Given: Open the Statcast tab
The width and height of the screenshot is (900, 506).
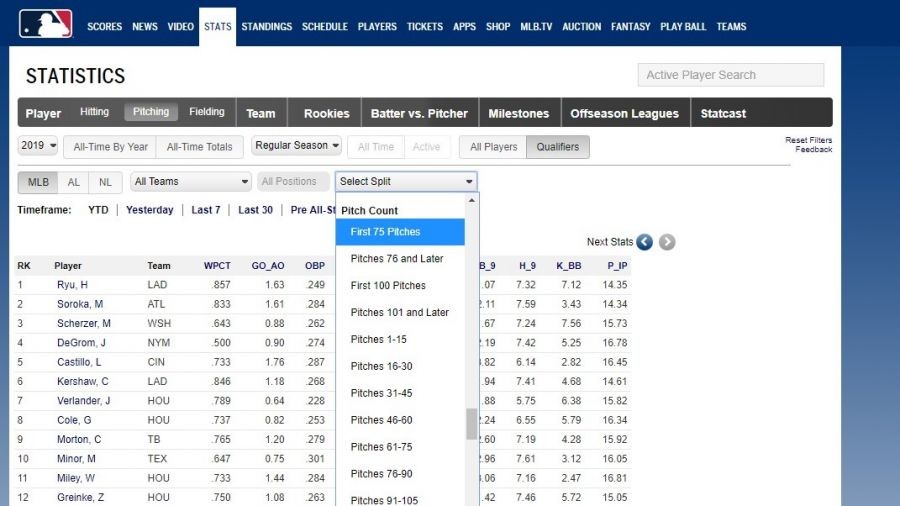Looking at the screenshot, I should pos(723,114).
